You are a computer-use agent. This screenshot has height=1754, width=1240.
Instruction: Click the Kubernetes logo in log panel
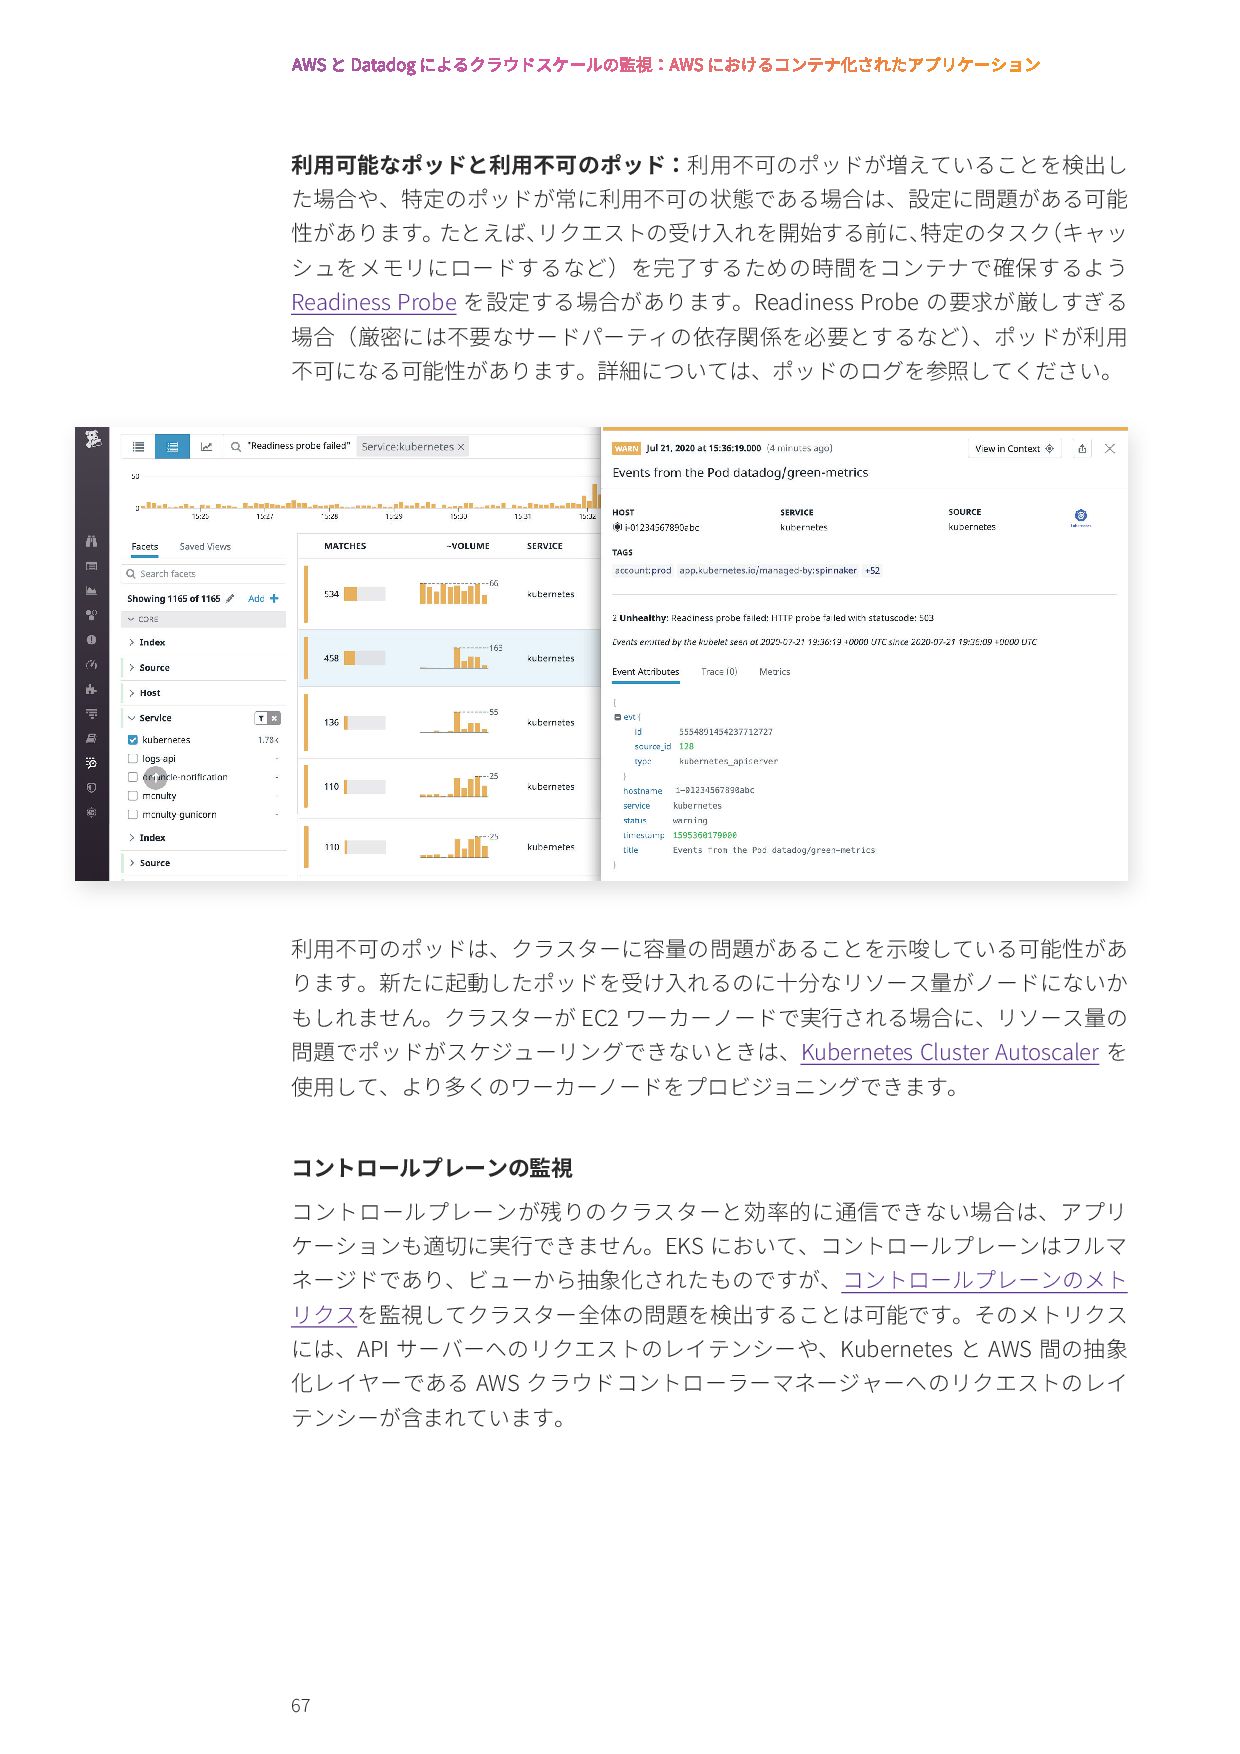tap(1081, 517)
